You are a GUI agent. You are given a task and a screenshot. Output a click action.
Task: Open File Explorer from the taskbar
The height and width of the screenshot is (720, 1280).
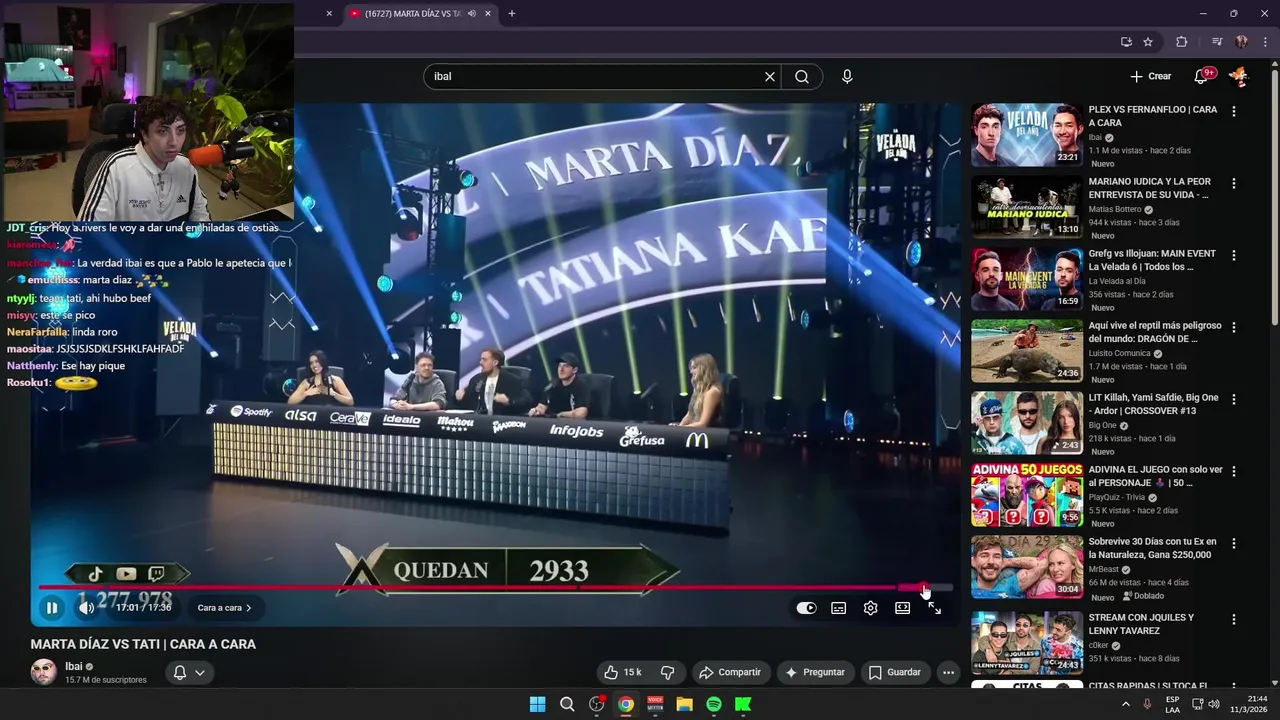pos(684,704)
